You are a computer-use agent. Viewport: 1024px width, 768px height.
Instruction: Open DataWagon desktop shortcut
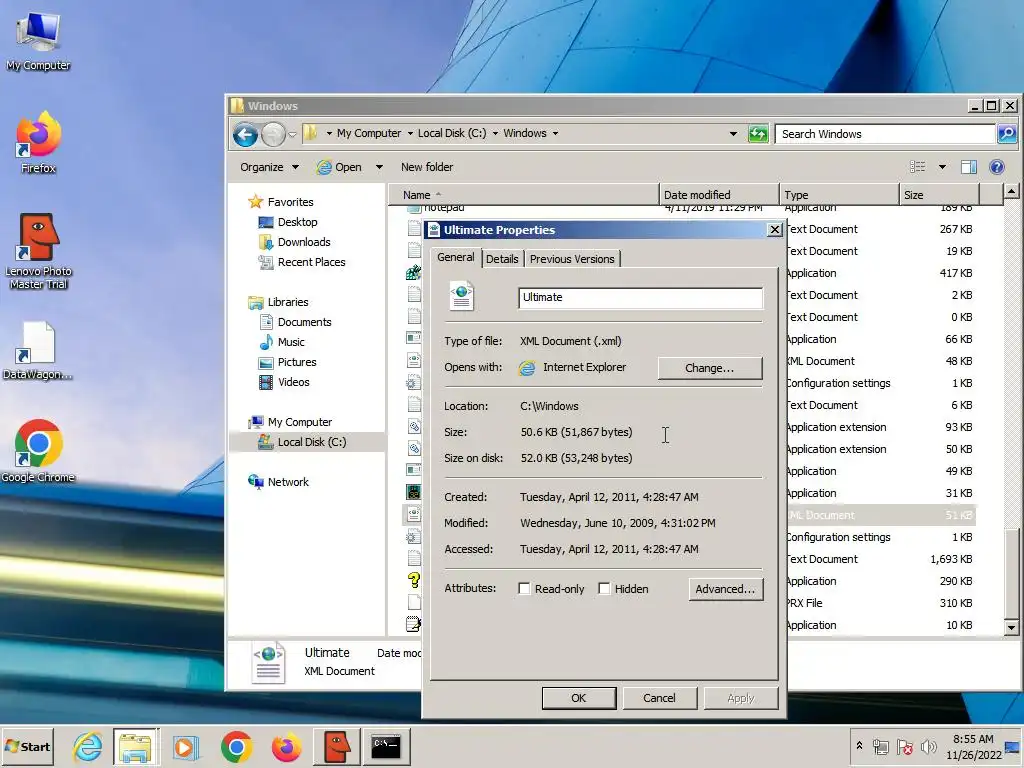coord(37,351)
